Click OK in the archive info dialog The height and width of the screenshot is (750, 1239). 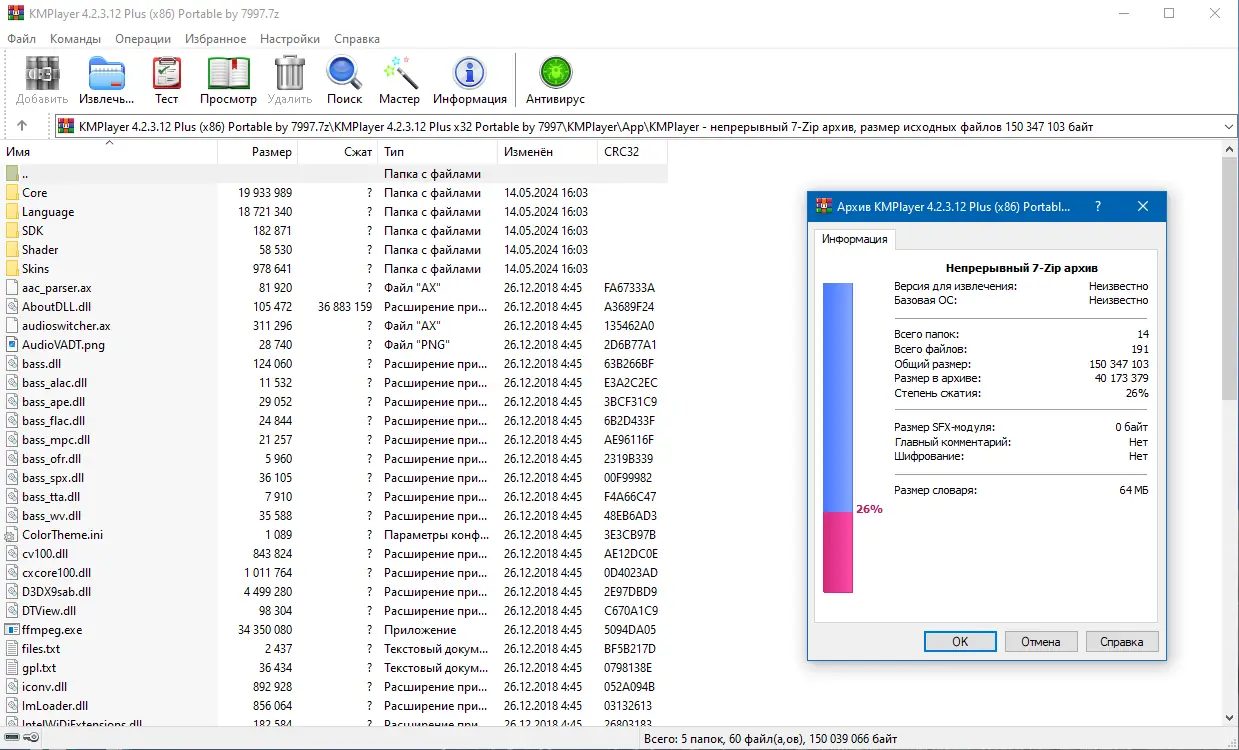(x=959, y=641)
